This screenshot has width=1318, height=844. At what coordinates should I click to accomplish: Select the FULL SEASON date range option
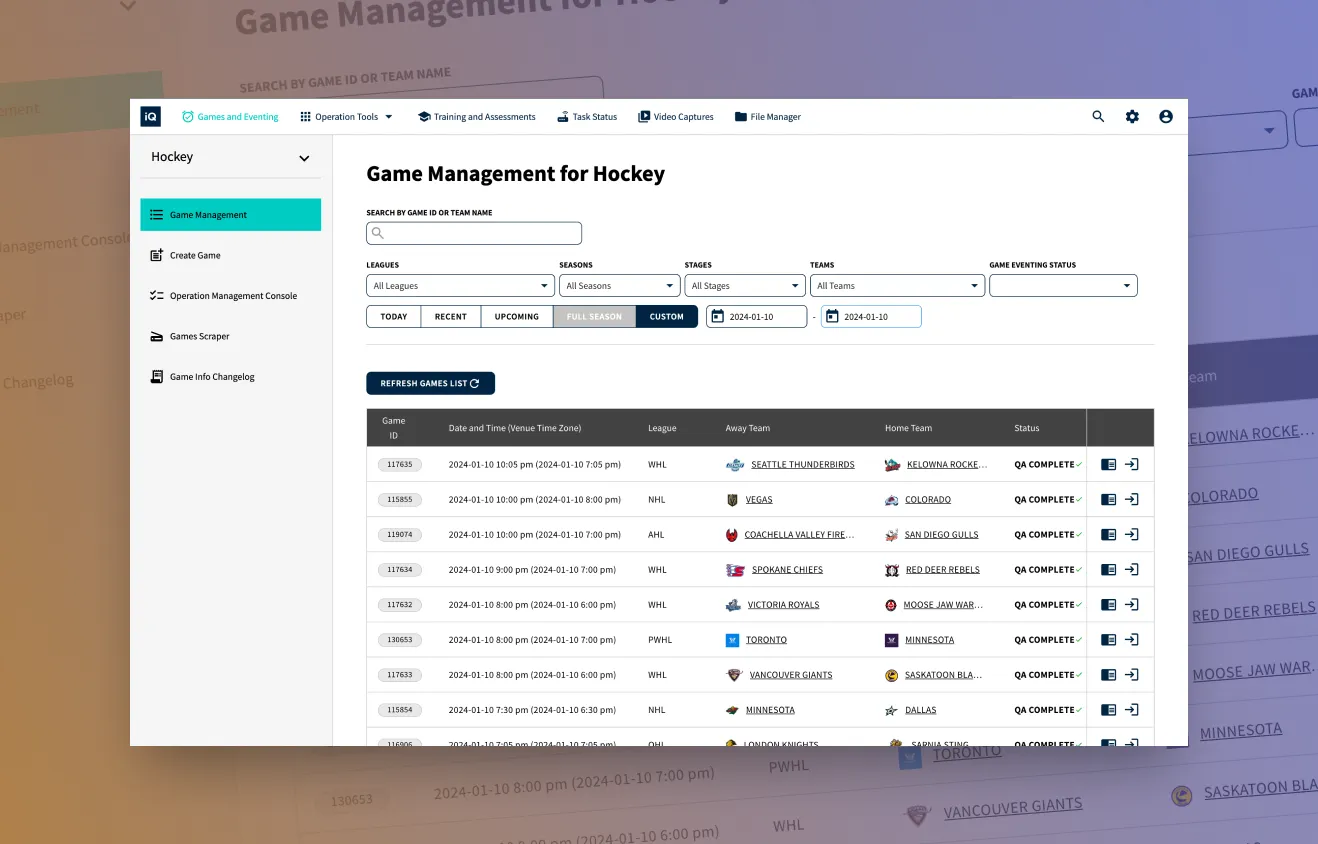click(594, 317)
